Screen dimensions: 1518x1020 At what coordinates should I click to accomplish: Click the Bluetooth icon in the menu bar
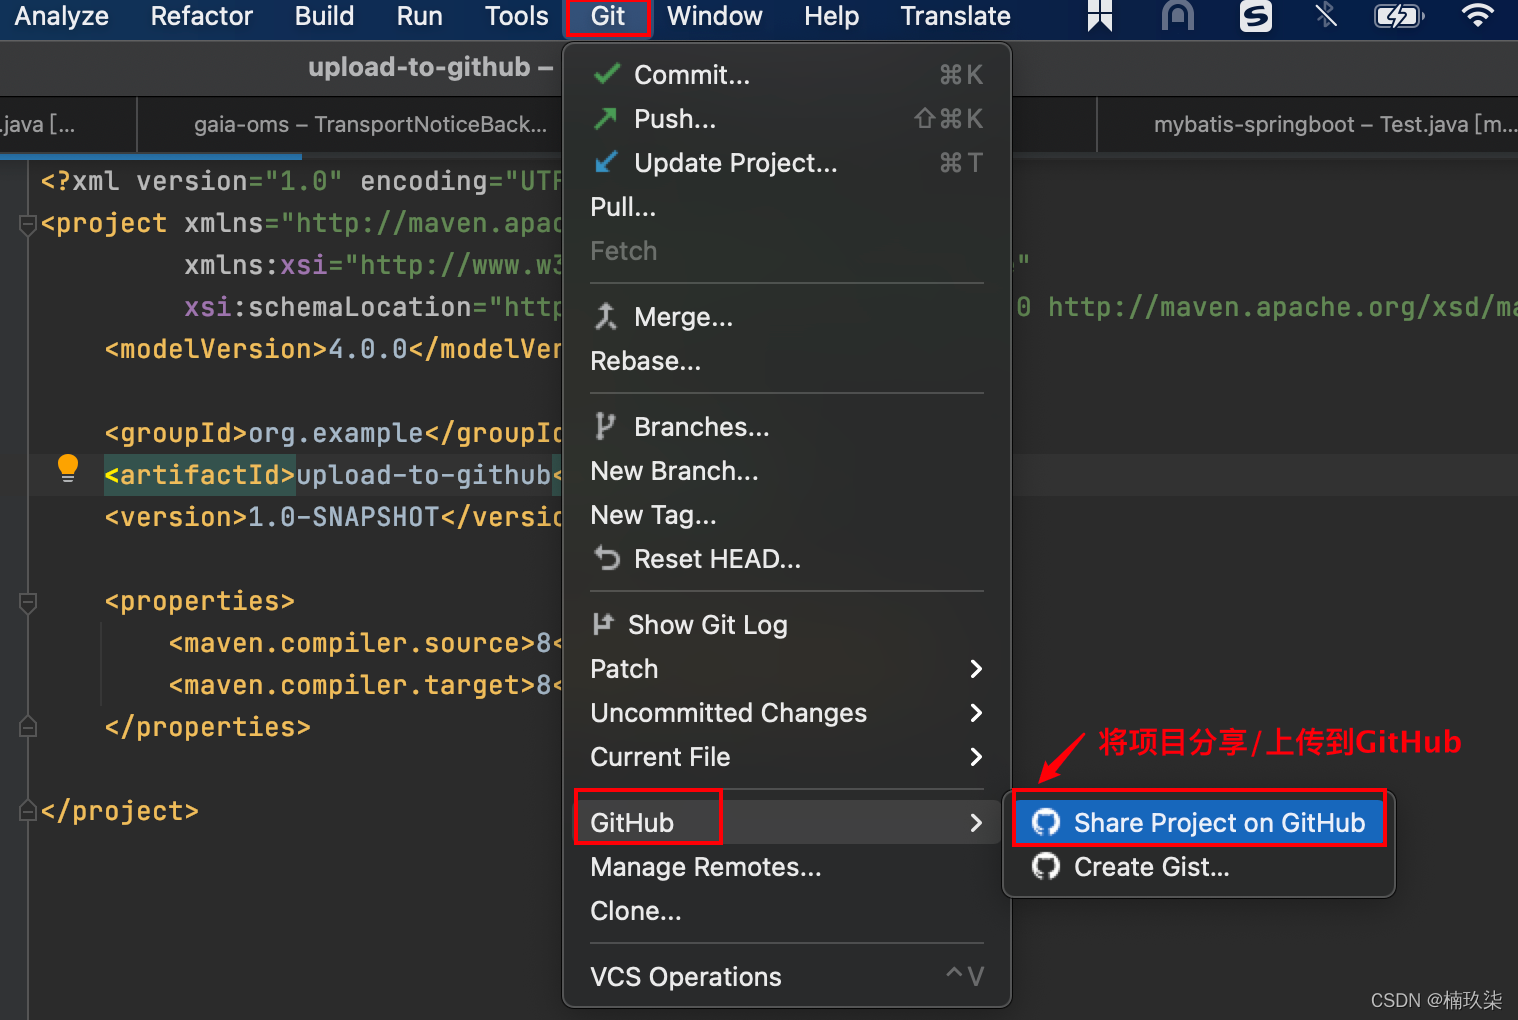coord(1327,16)
